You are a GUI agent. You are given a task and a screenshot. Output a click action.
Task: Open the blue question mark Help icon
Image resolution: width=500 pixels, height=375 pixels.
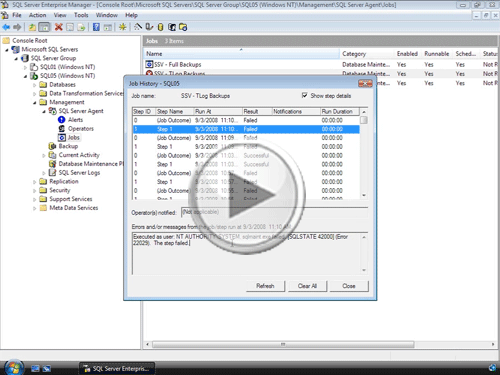[96, 27]
